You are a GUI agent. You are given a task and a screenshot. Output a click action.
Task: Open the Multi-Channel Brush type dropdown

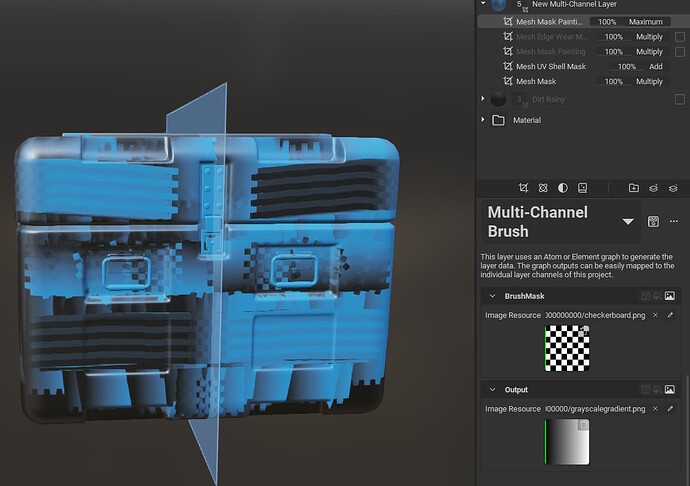[628, 222]
